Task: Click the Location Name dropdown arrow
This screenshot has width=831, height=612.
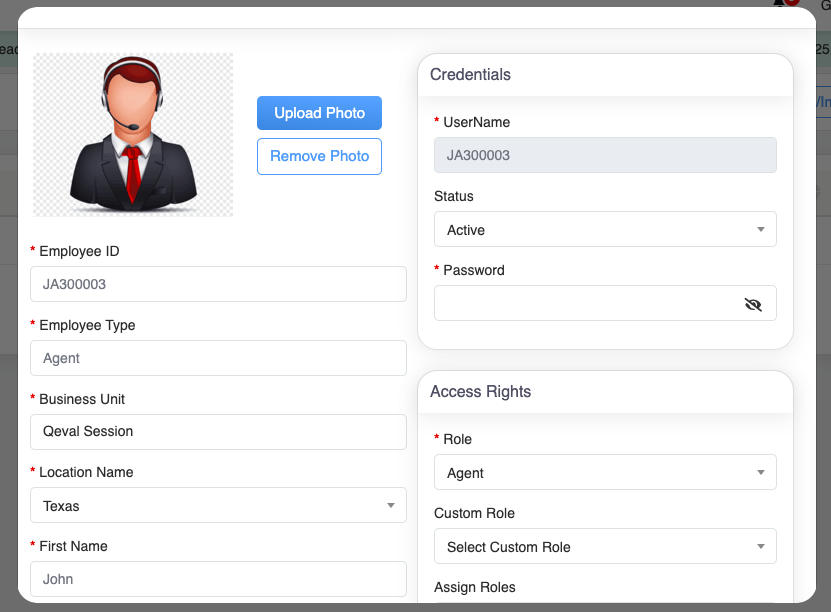Action: coord(390,506)
